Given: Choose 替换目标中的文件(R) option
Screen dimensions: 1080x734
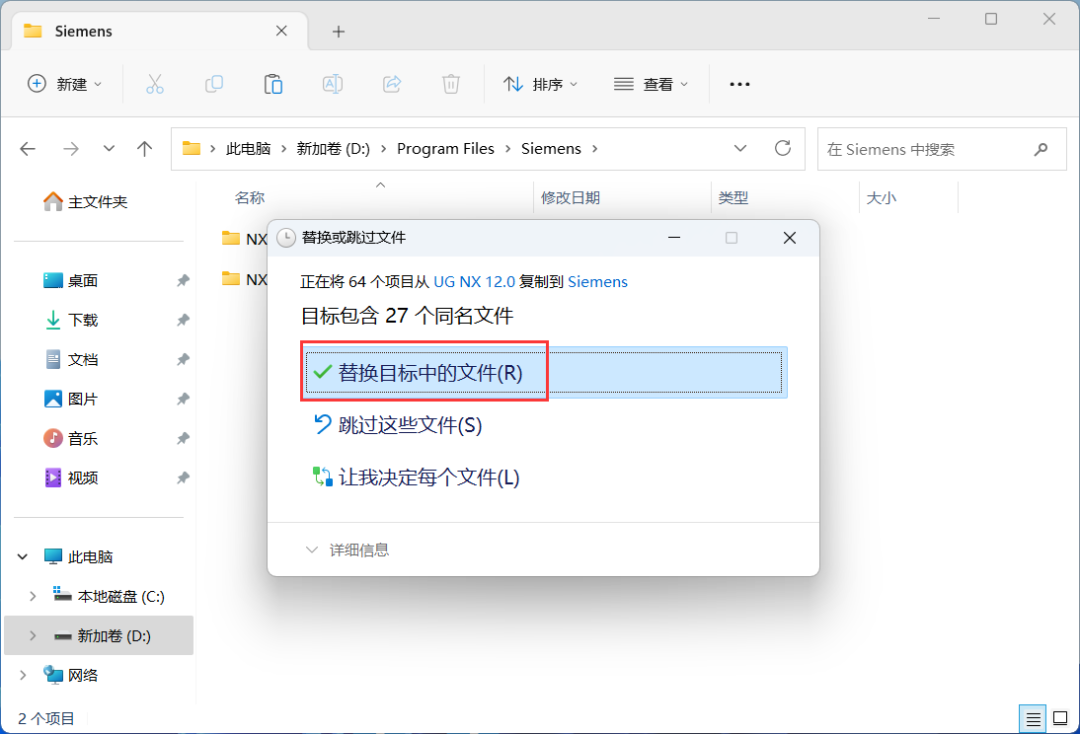Looking at the screenshot, I should tap(544, 373).
